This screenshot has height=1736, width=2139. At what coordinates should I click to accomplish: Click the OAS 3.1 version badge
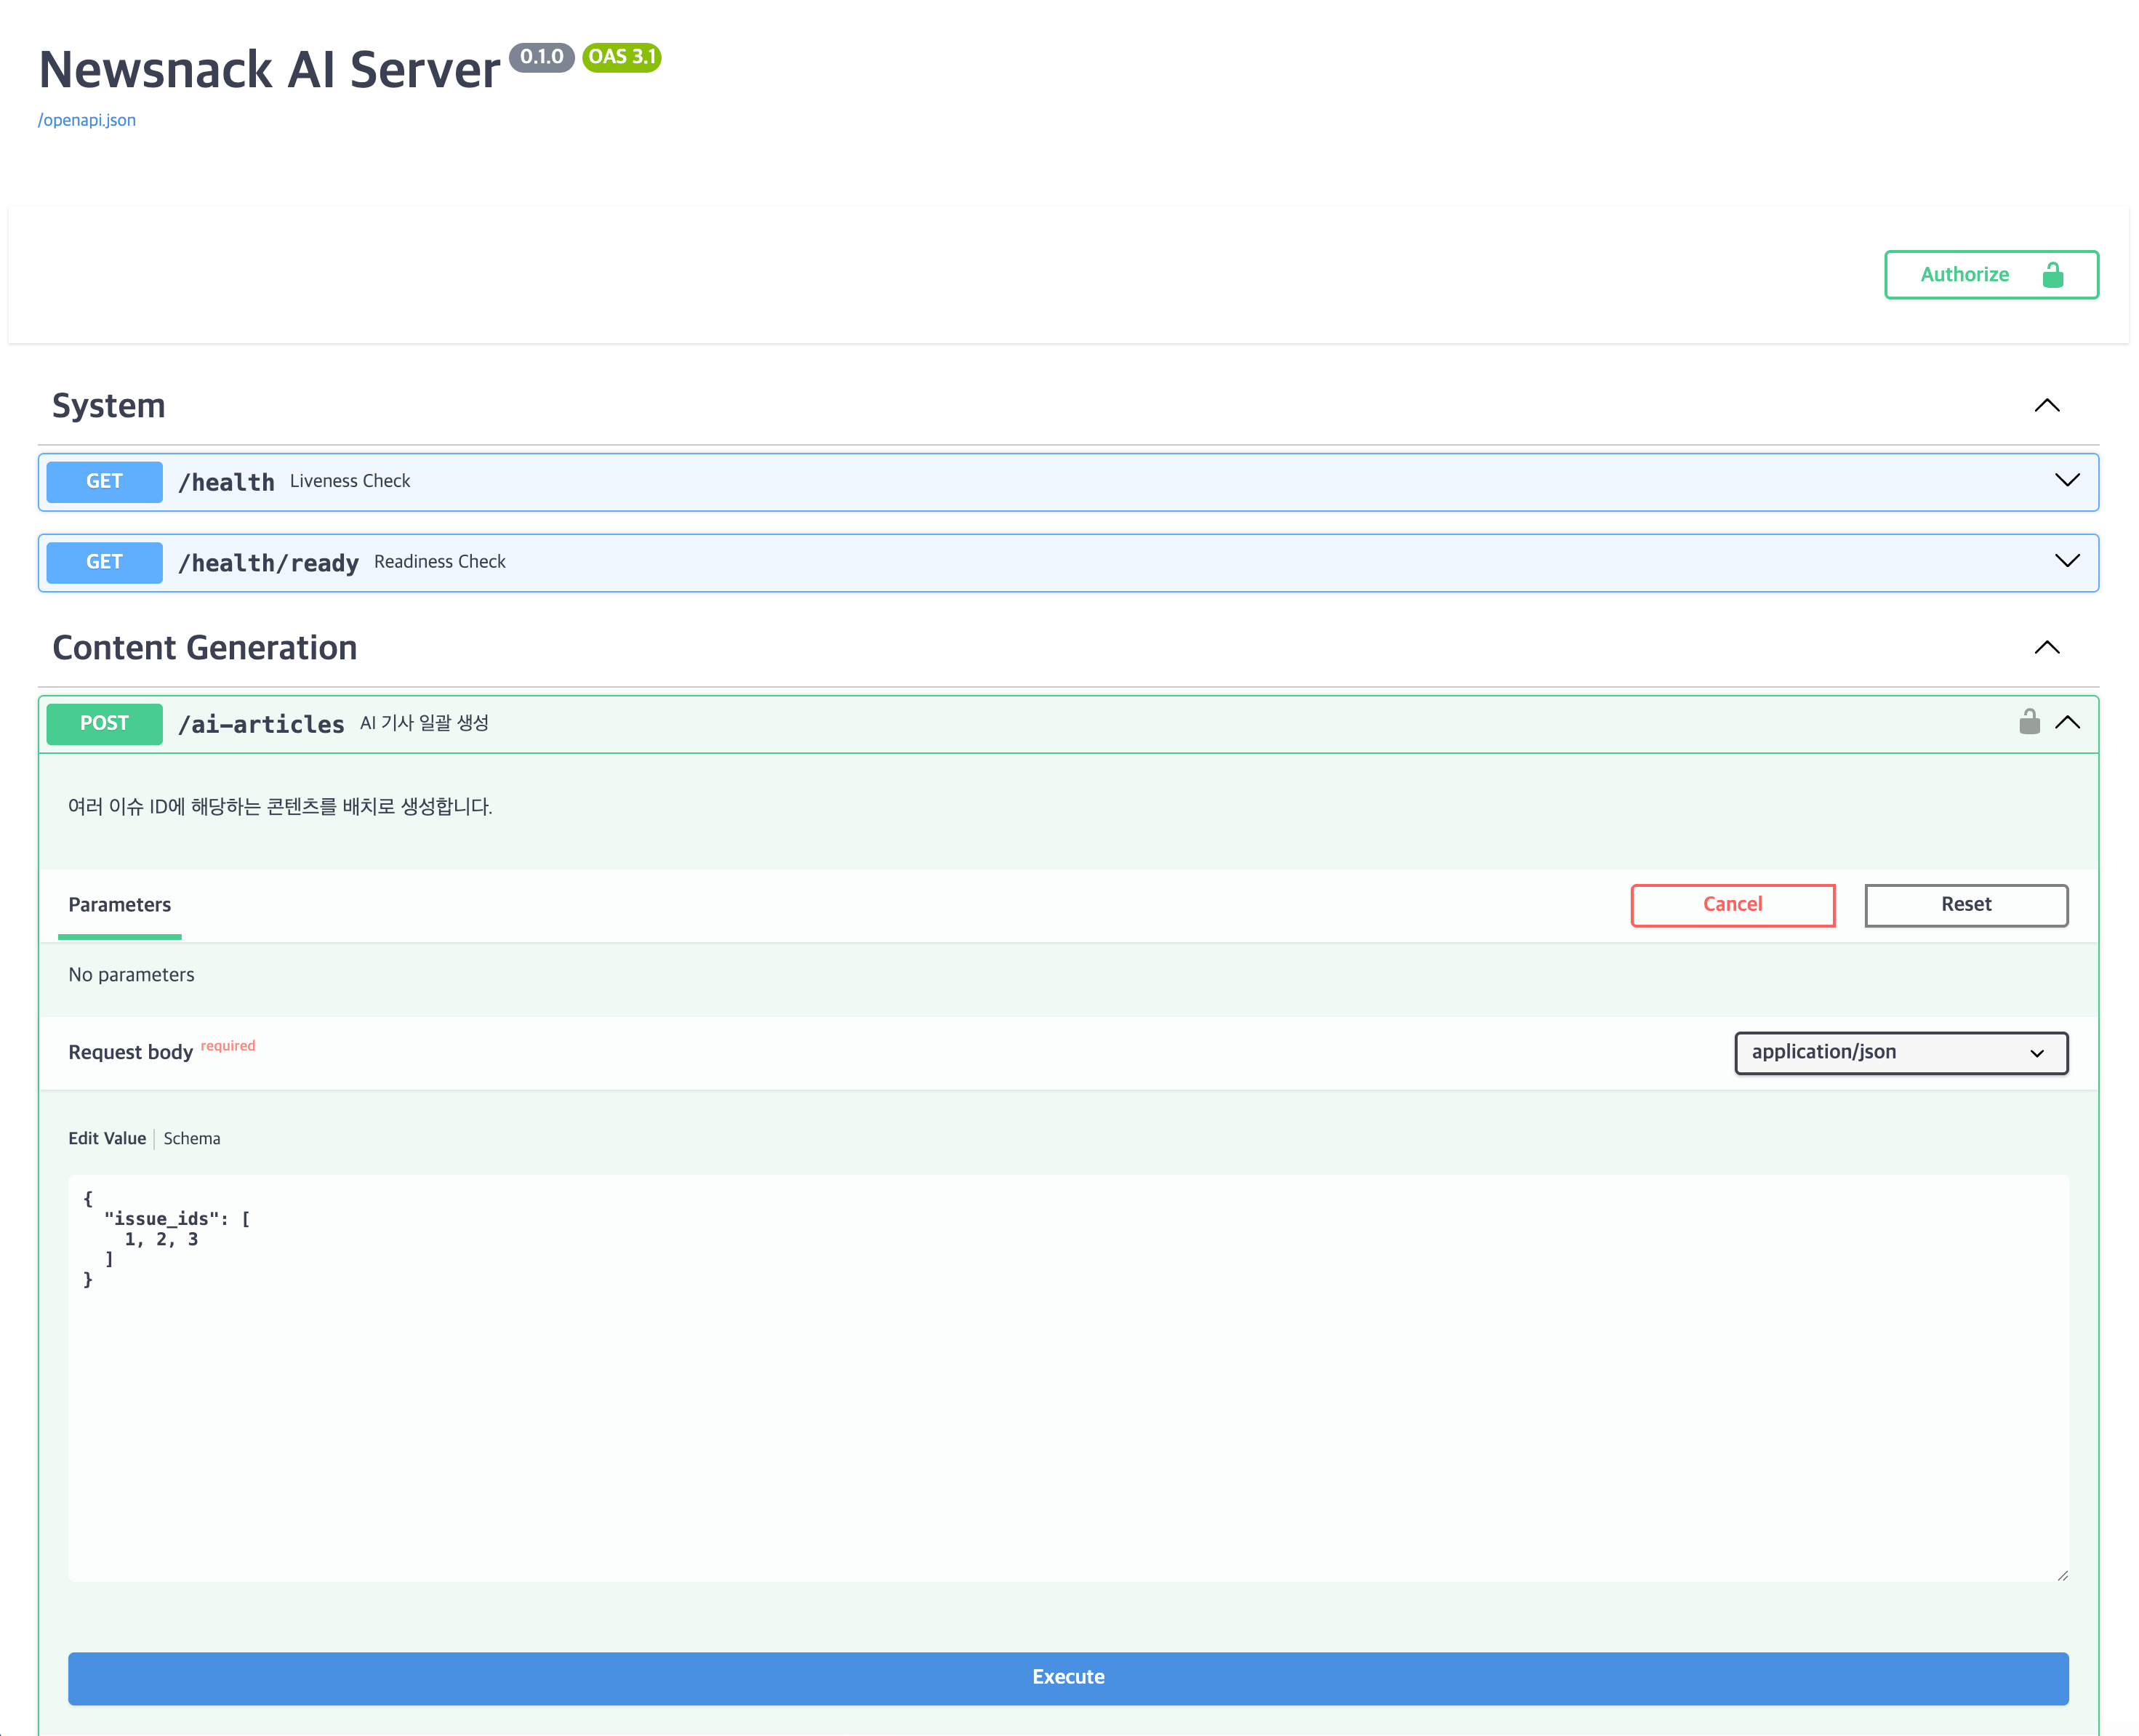pos(621,57)
